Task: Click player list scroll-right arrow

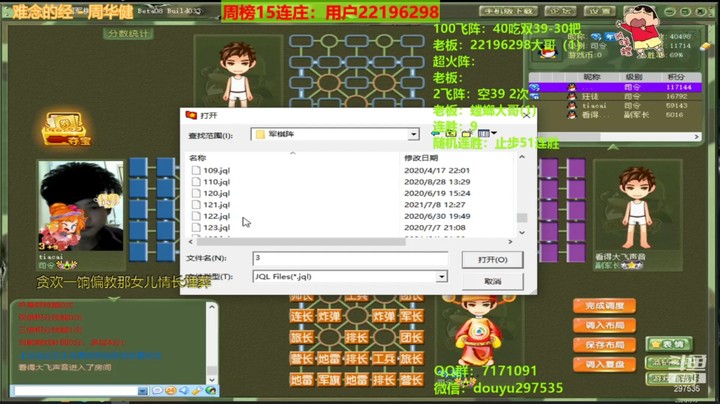Action: [x=697, y=137]
